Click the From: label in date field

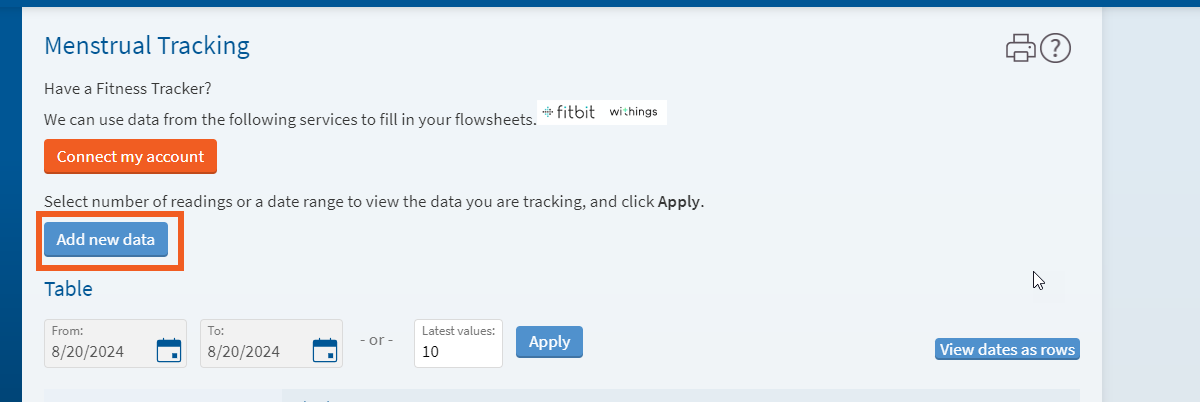click(66, 330)
